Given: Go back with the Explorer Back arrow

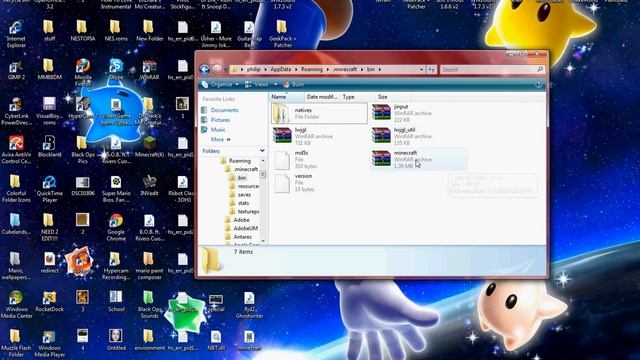Looking at the screenshot, I should (x=204, y=69).
